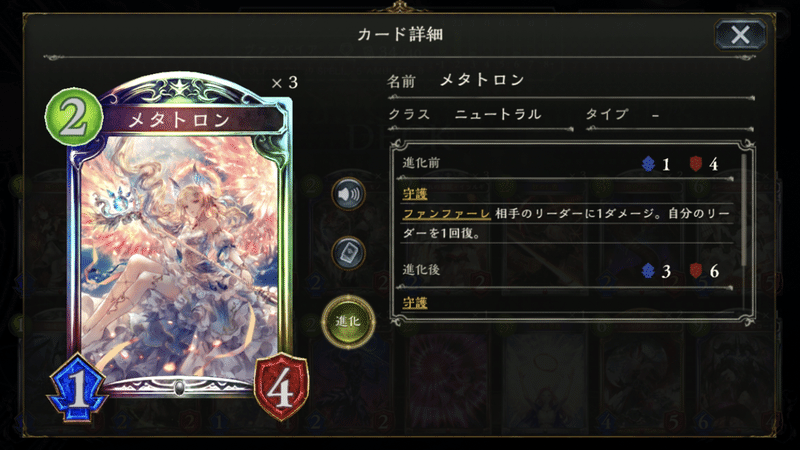The height and width of the screenshot is (450, 800).
Task: Click the 守護 keyword link before evolution
Action: click(415, 194)
